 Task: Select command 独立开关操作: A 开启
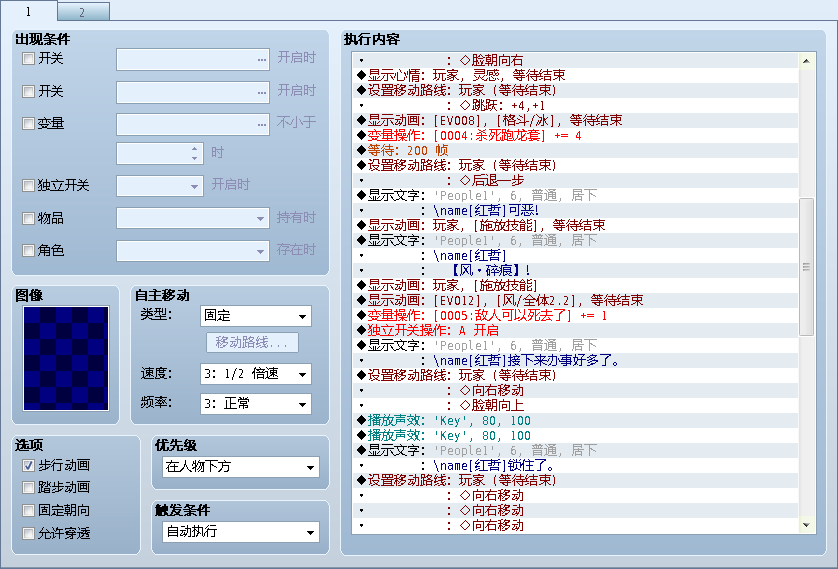click(577, 330)
